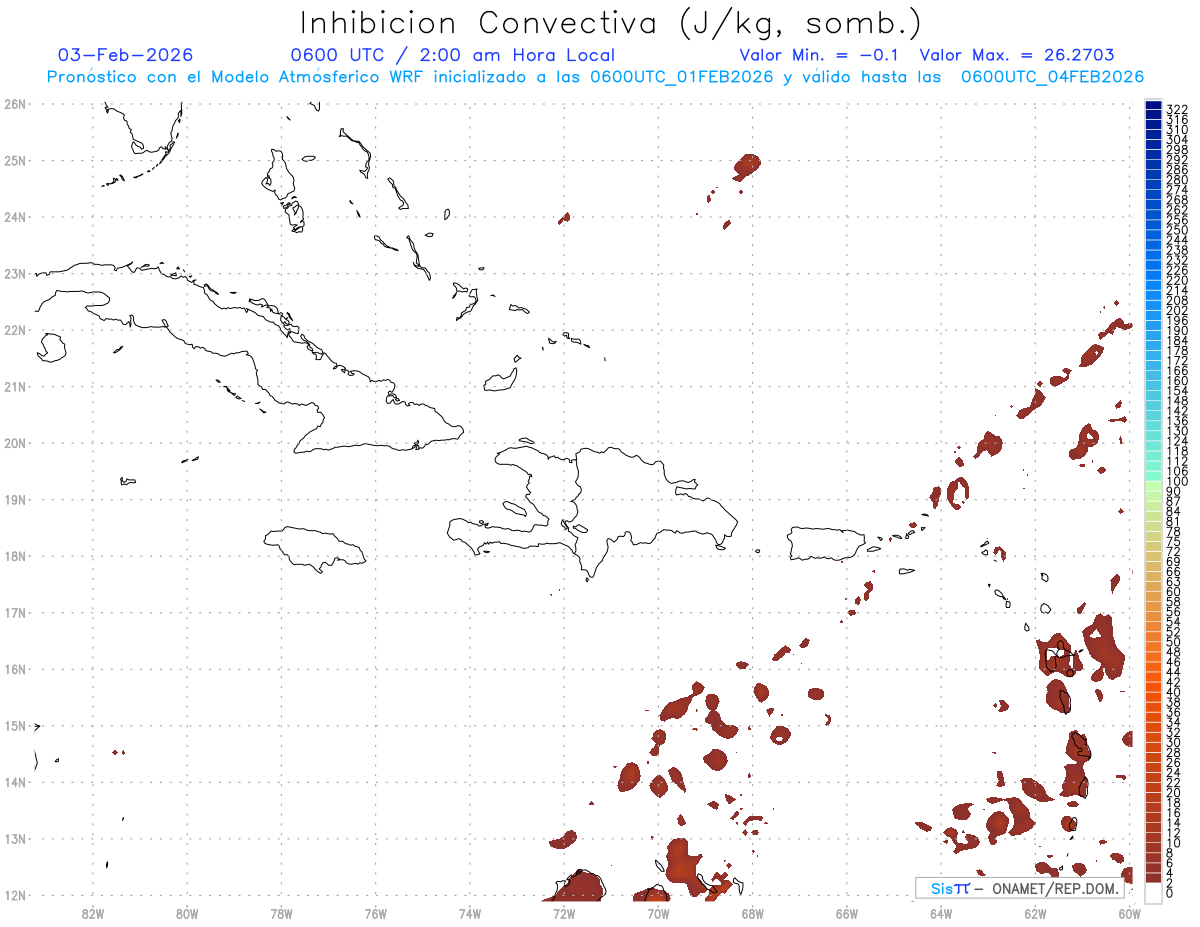Click the white swatch beside colorbar value 0
Viewport: 1200px width, 927px height.
pos(1153,891)
